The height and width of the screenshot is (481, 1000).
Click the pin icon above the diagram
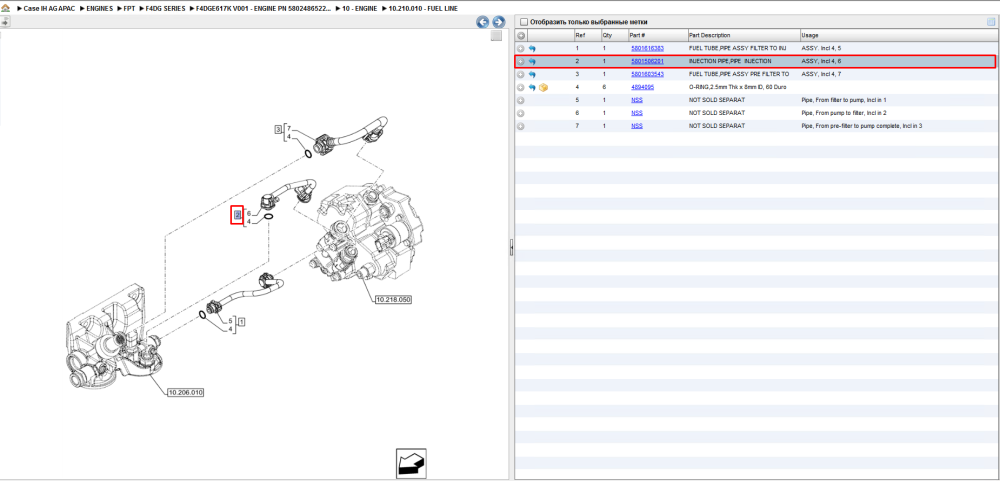[5, 22]
